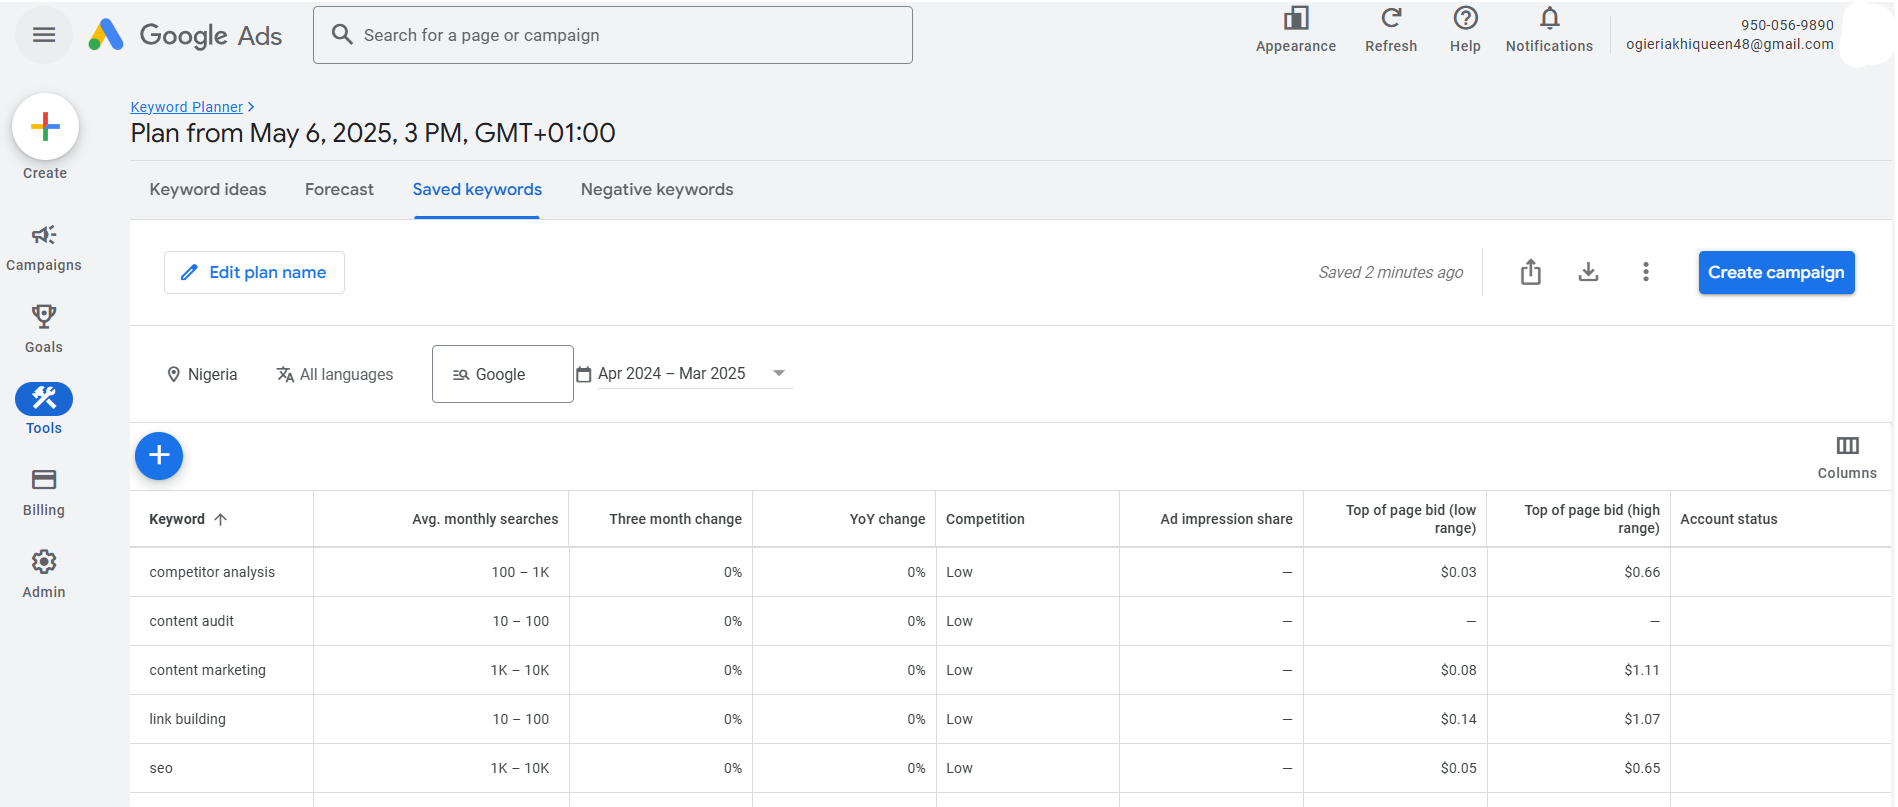This screenshot has width=1898, height=807.
Task: Open the three-dot more options menu
Action: coord(1646,272)
